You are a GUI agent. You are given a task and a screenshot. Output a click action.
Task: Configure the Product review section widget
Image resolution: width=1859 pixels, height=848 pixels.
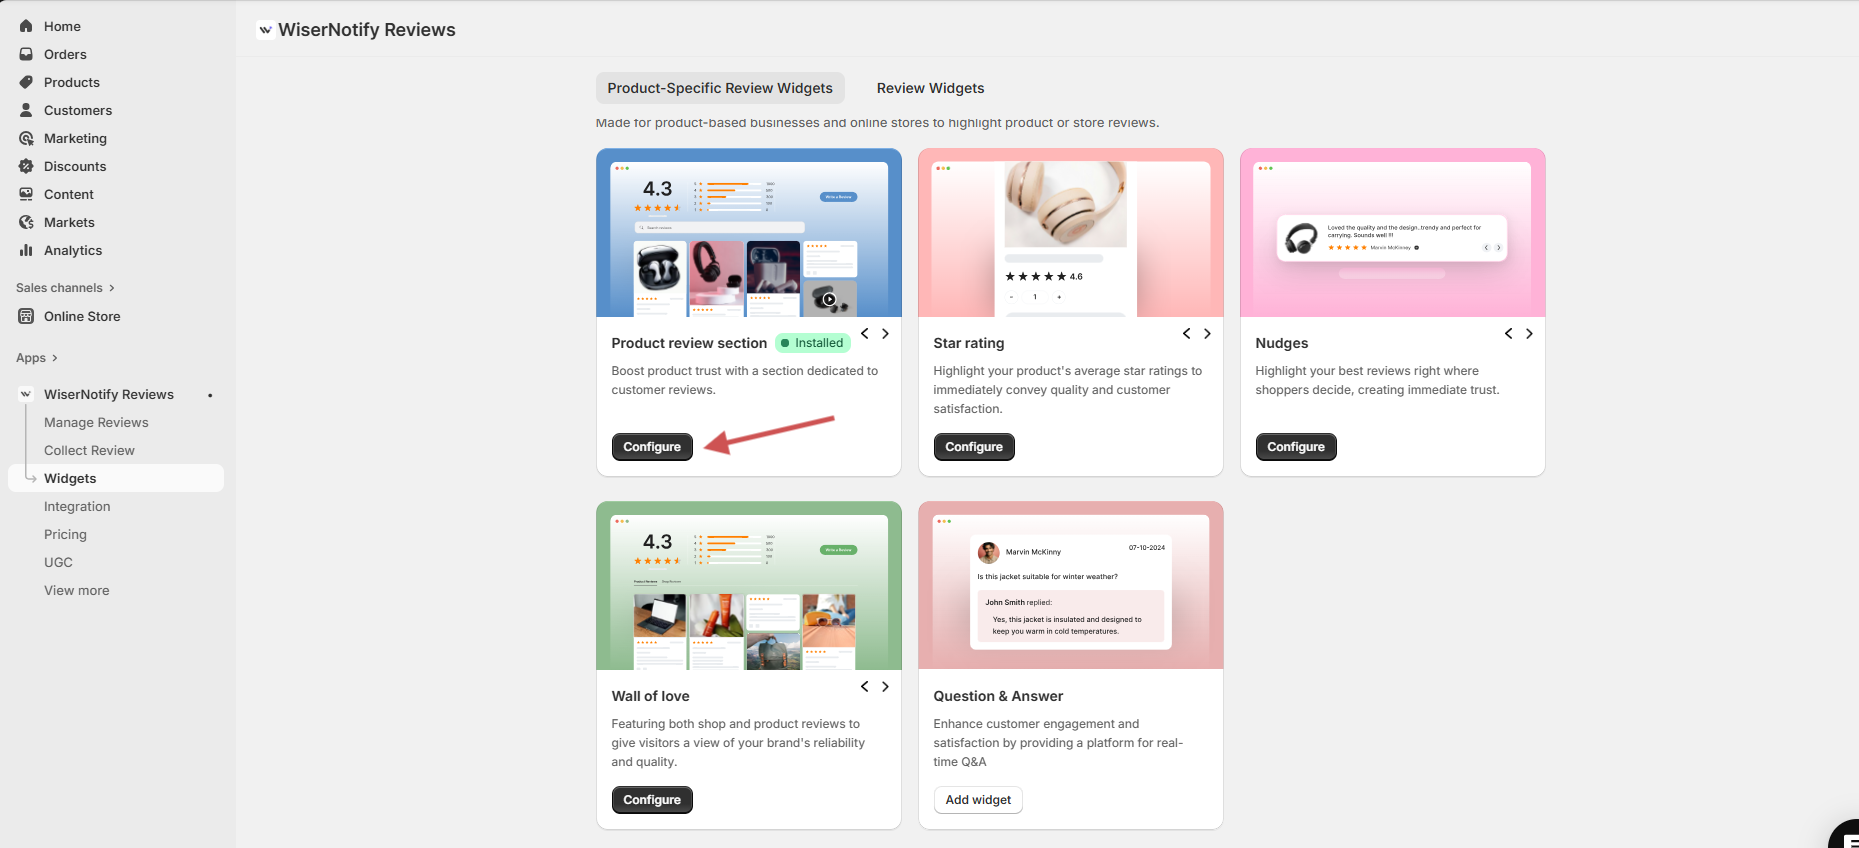click(652, 447)
